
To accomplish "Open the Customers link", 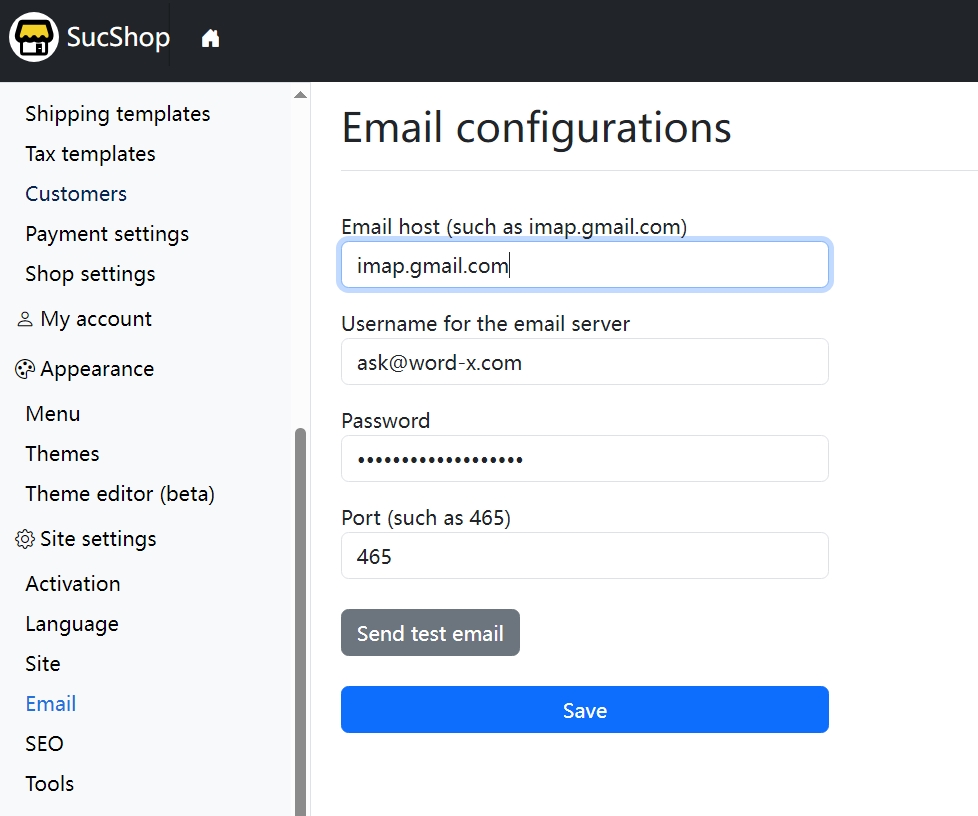I will (x=76, y=194).
